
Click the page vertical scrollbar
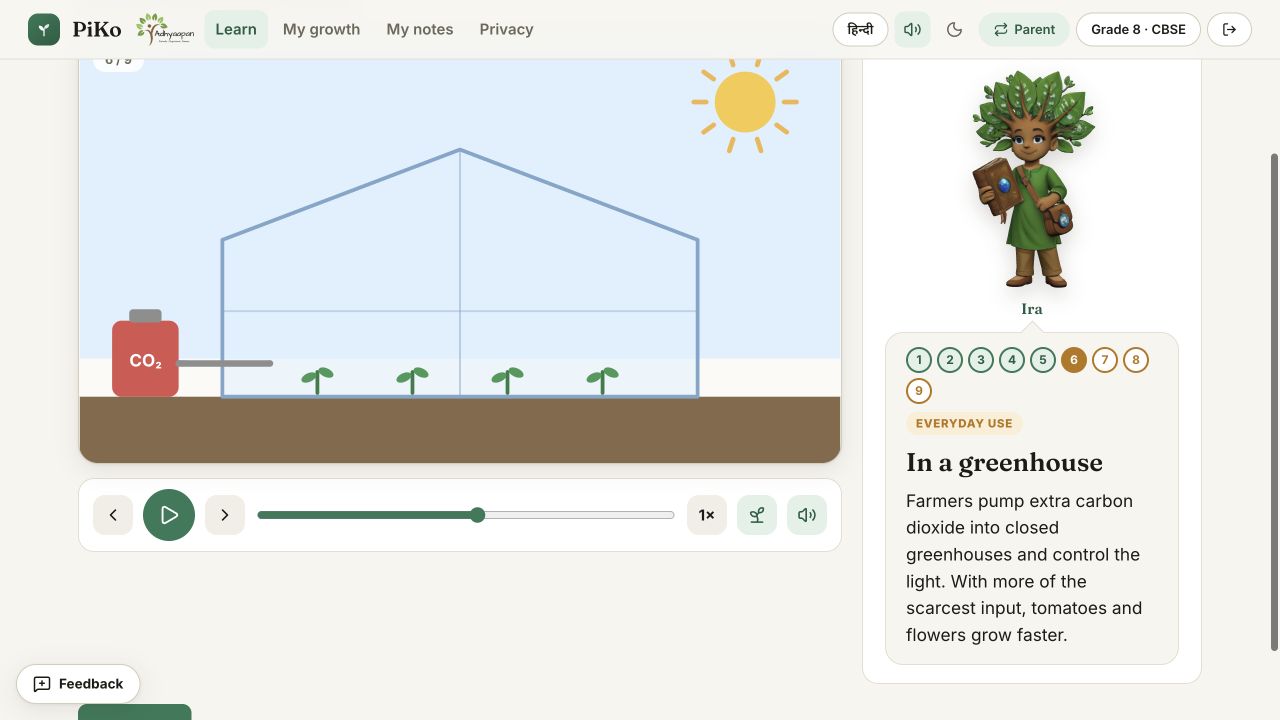[x=1274, y=400]
